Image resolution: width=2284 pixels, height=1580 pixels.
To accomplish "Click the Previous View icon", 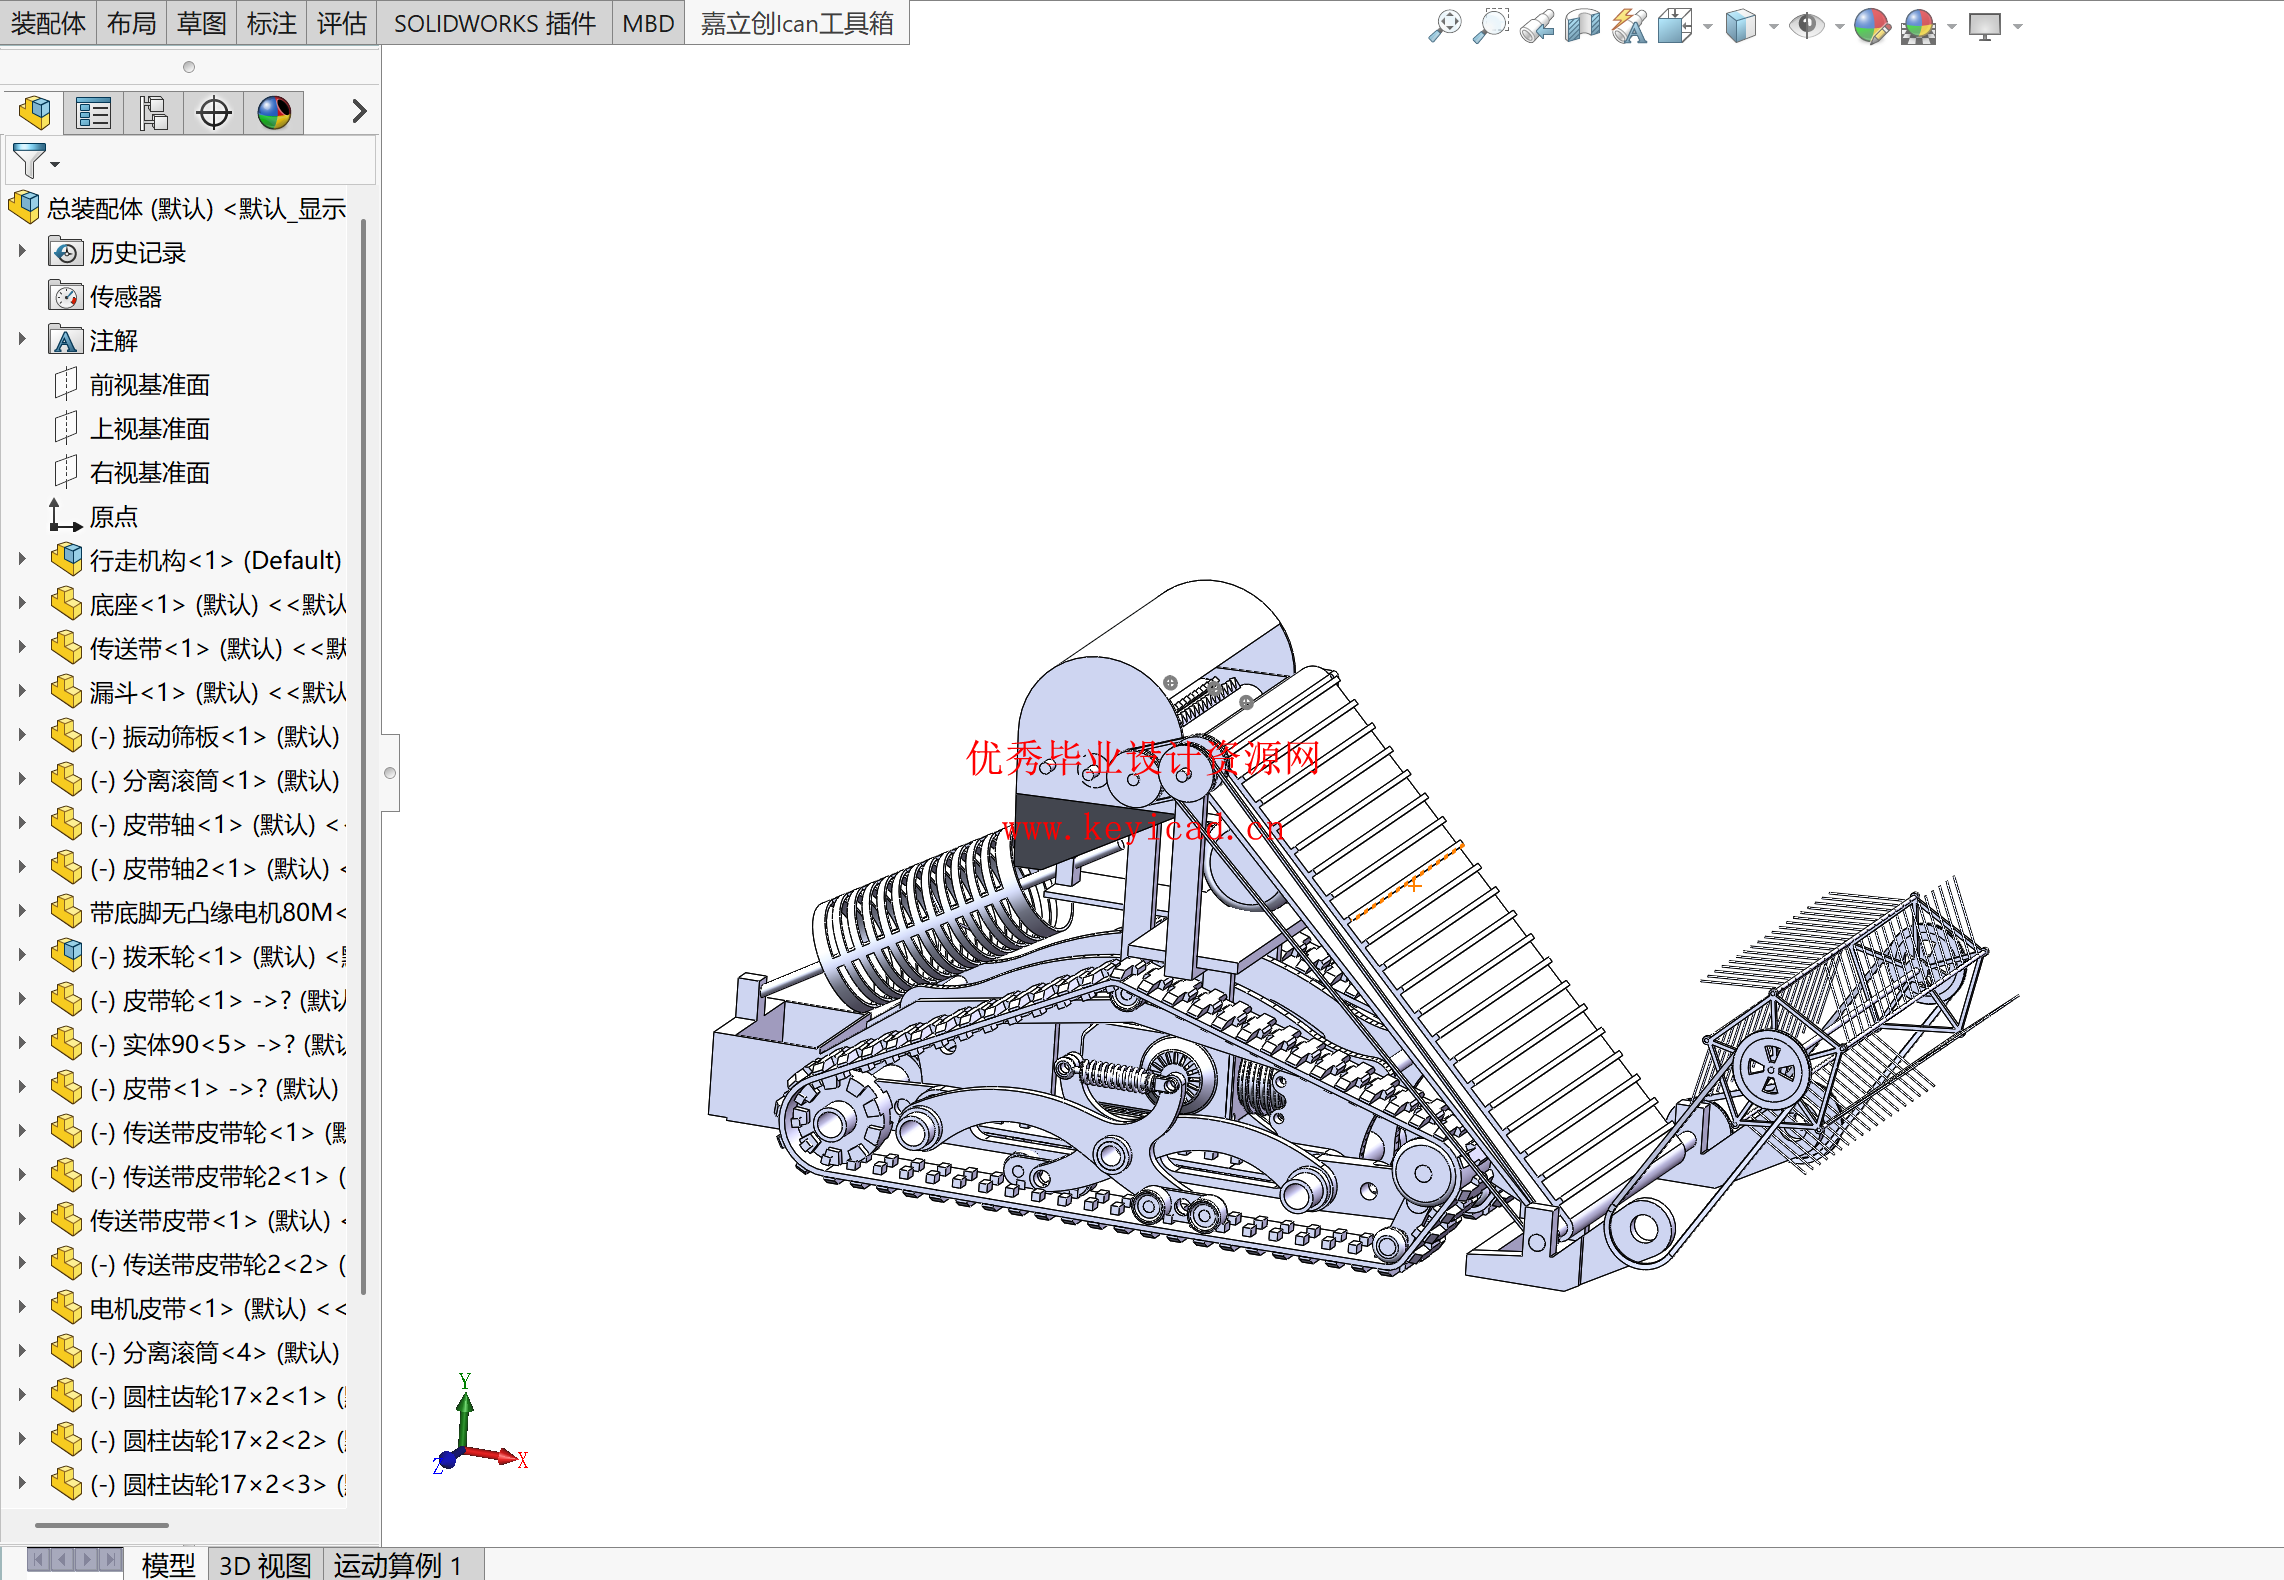I will [x=1537, y=26].
